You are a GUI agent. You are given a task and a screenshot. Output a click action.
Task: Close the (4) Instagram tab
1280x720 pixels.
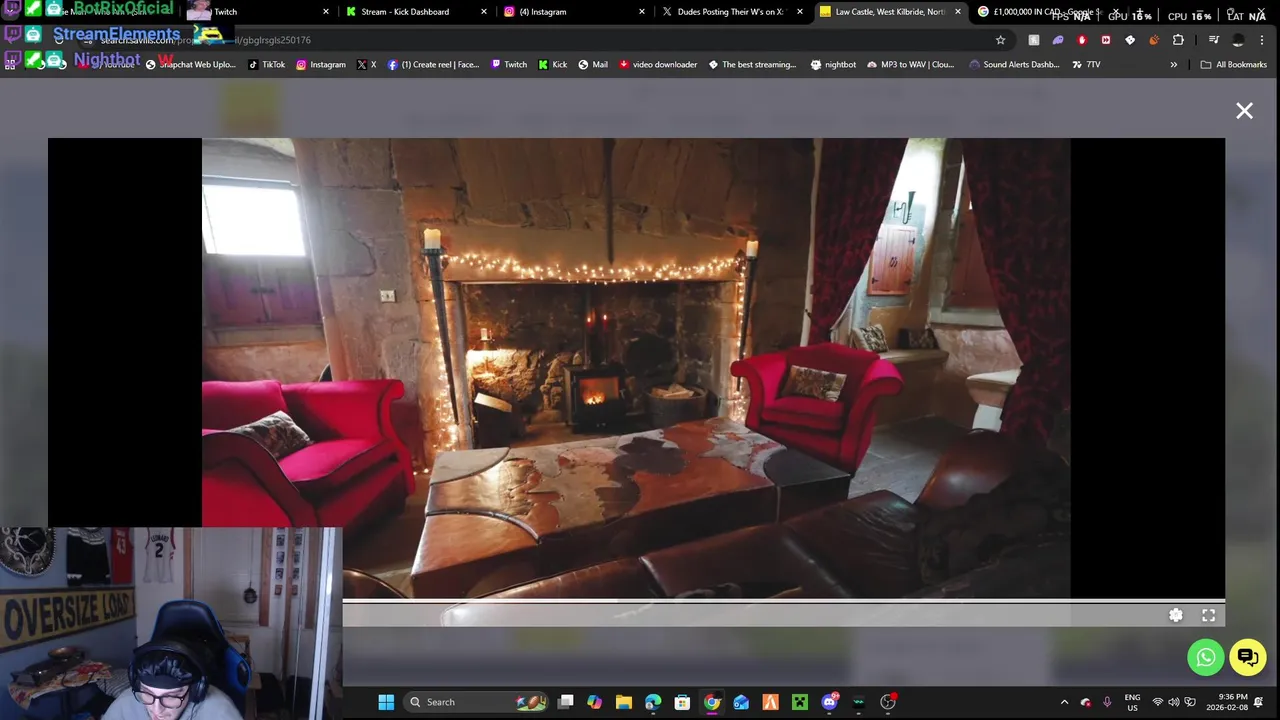pos(642,12)
